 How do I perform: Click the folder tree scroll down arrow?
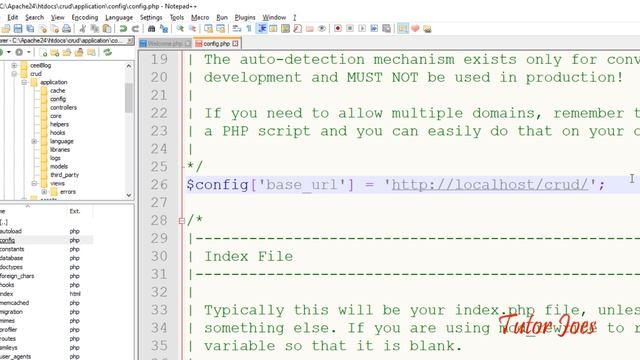(129, 195)
